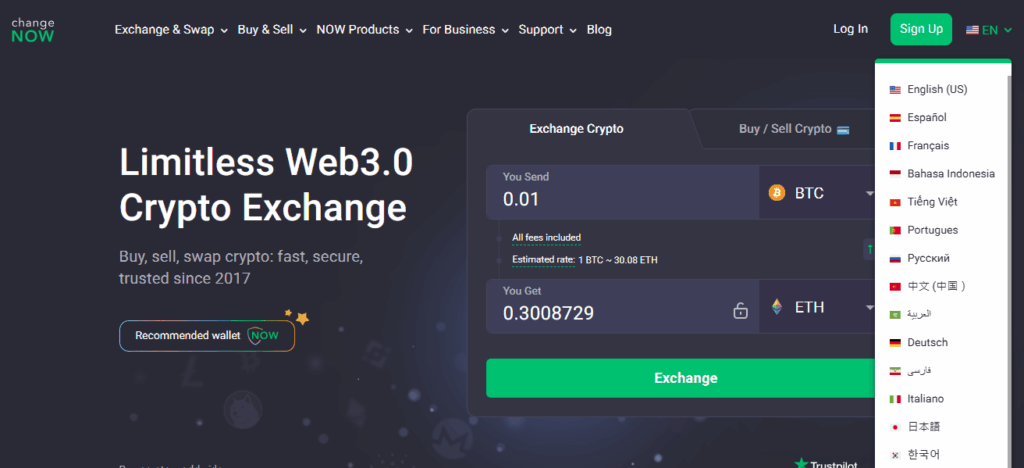Click the Portuguese flag icon

click(x=895, y=230)
